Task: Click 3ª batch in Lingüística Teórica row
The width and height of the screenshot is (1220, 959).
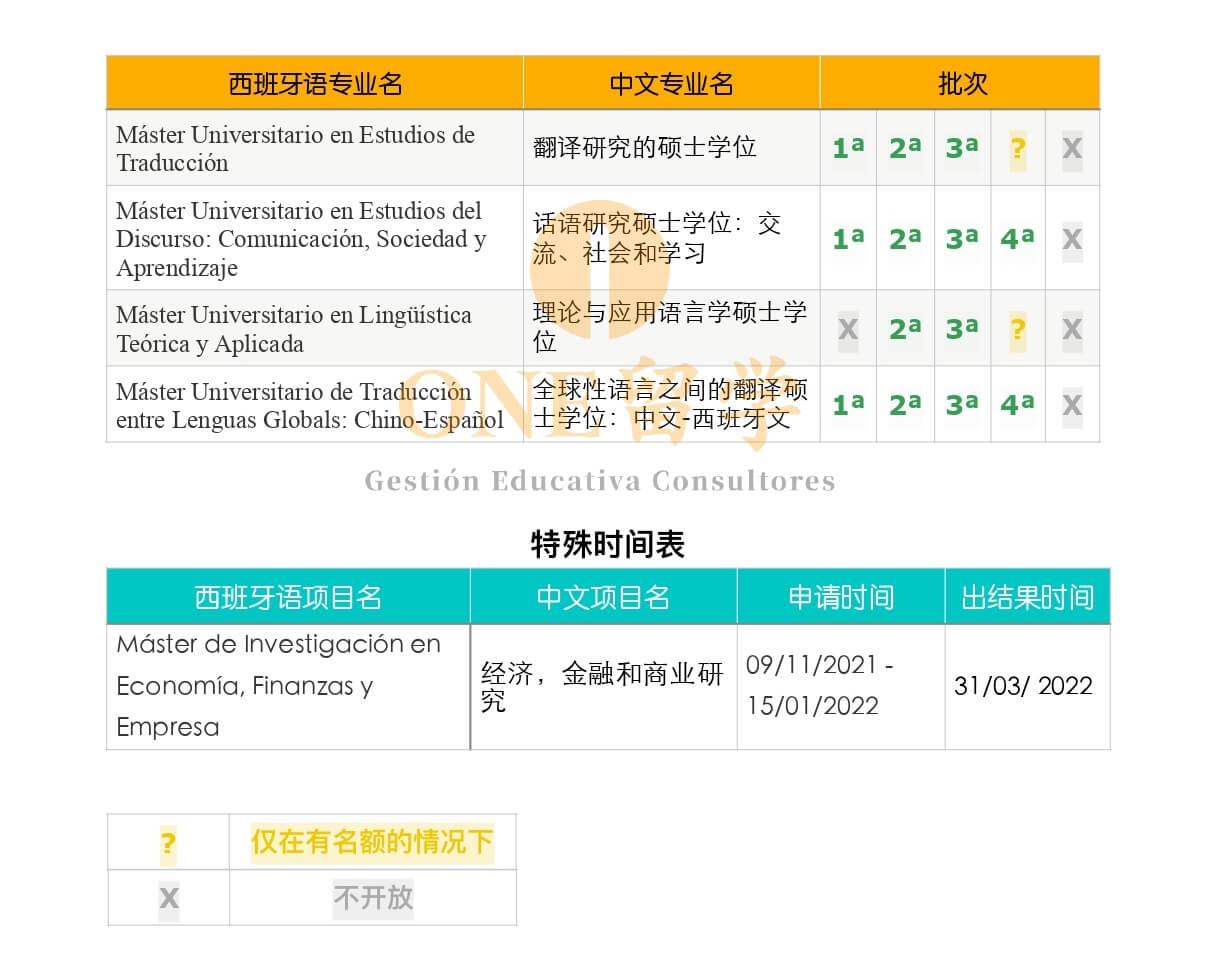Action: tap(962, 329)
